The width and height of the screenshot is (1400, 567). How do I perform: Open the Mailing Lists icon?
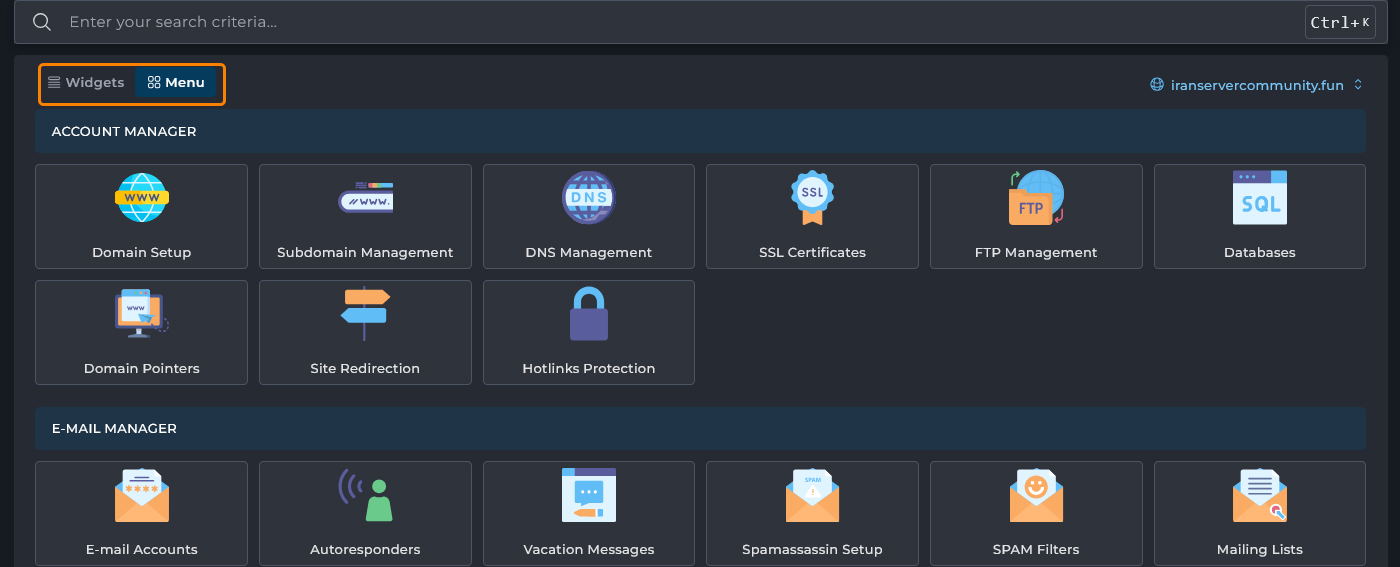1259,495
